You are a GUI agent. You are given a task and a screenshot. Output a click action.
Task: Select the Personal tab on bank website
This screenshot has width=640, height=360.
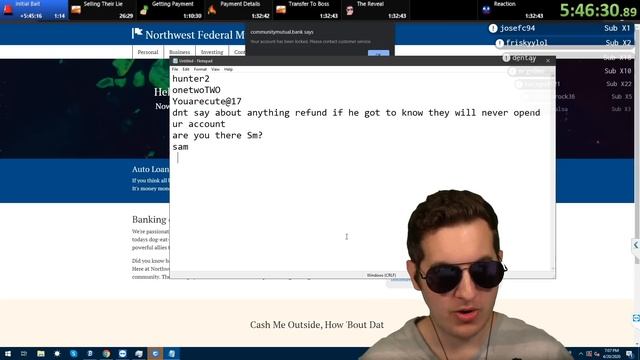pos(148,52)
